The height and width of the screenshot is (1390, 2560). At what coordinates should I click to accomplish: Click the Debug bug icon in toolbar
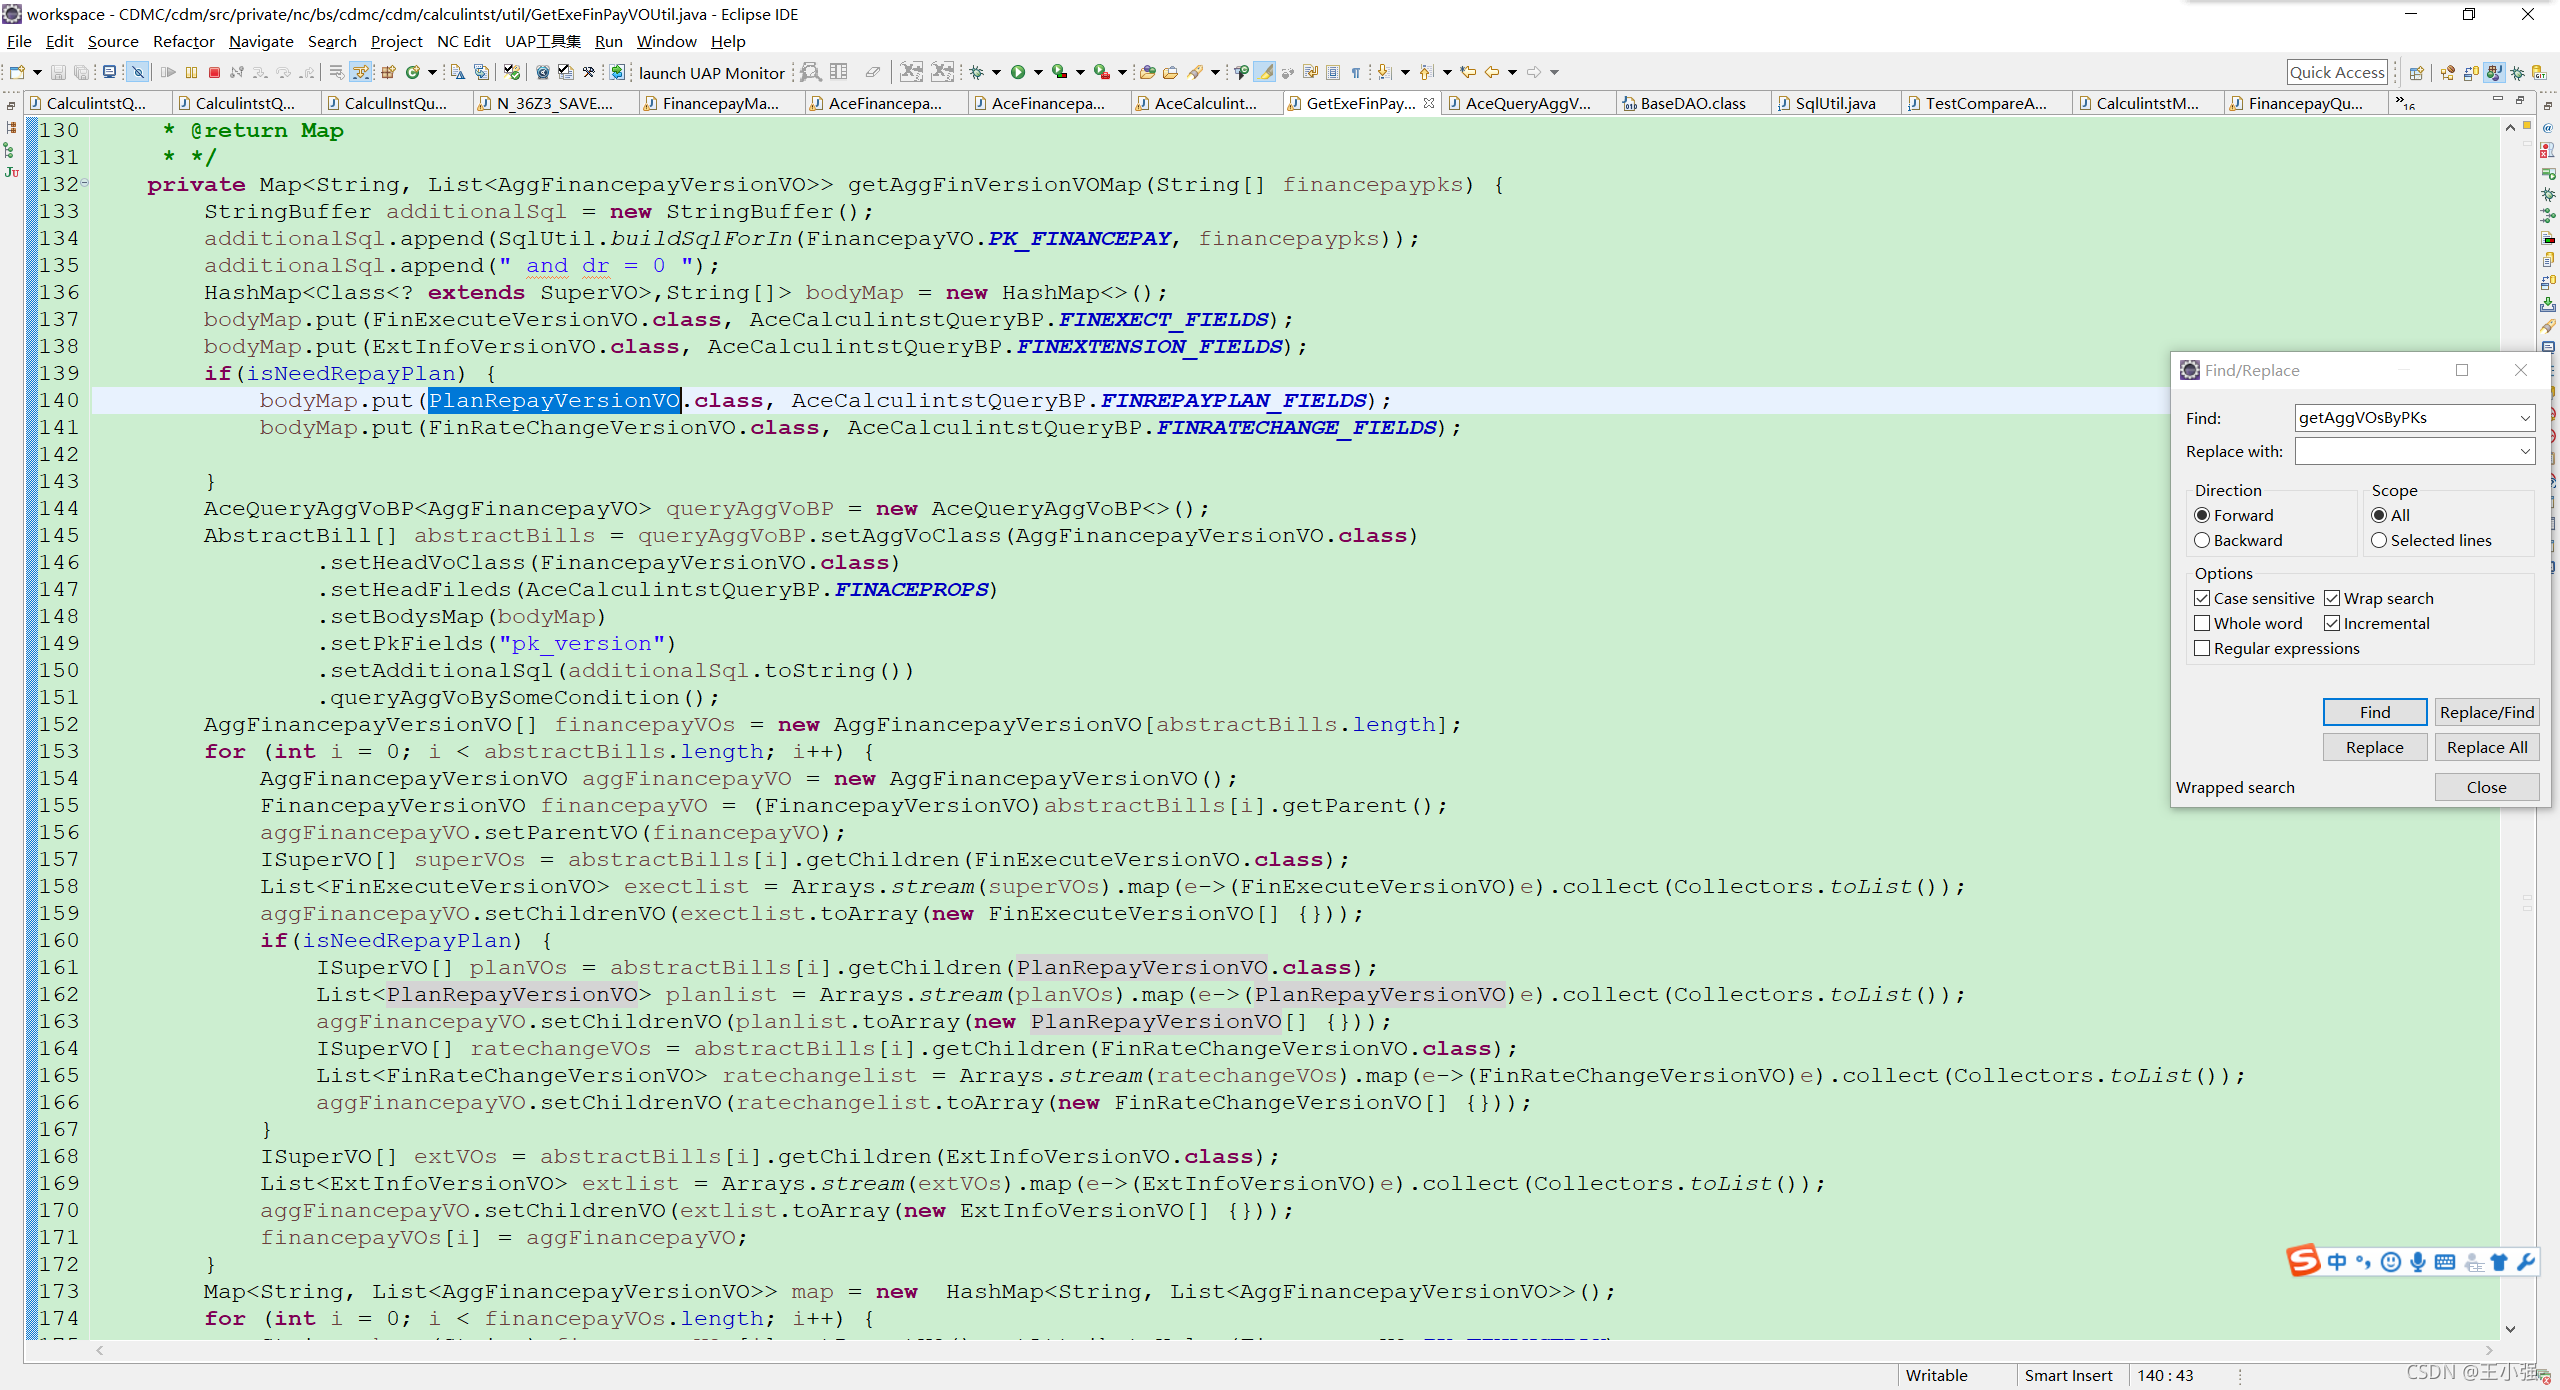click(x=977, y=72)
